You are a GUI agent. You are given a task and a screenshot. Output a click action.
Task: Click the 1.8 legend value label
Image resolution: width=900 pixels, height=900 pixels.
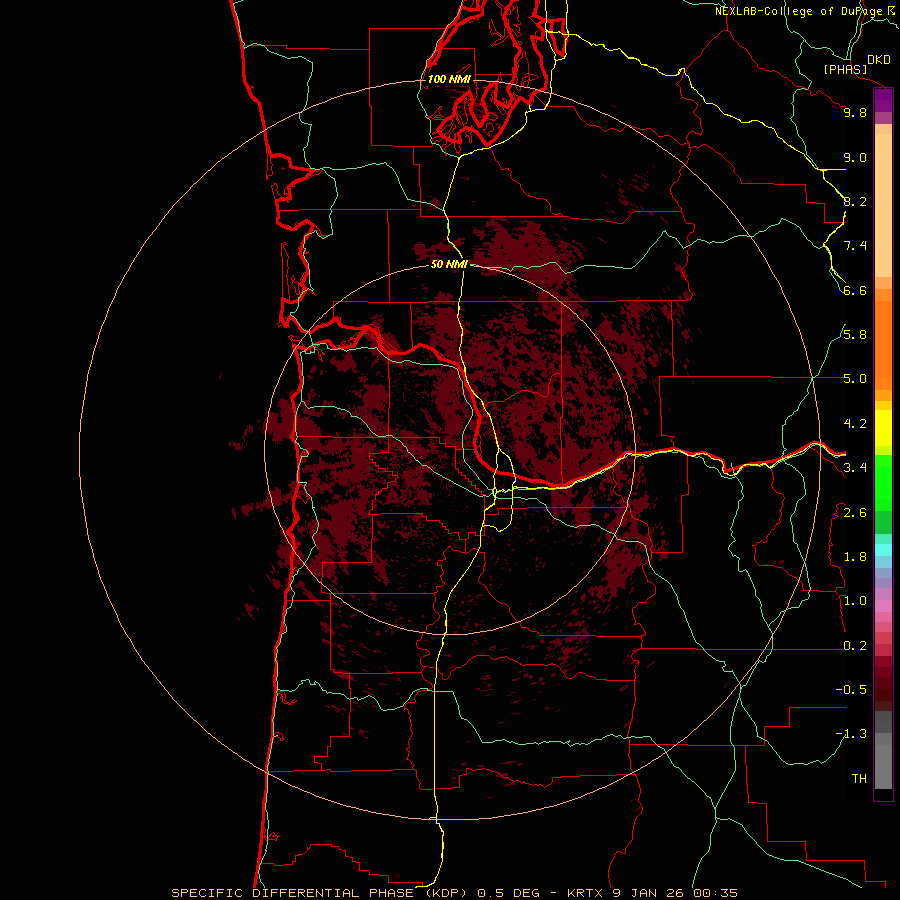coord(855,557)
